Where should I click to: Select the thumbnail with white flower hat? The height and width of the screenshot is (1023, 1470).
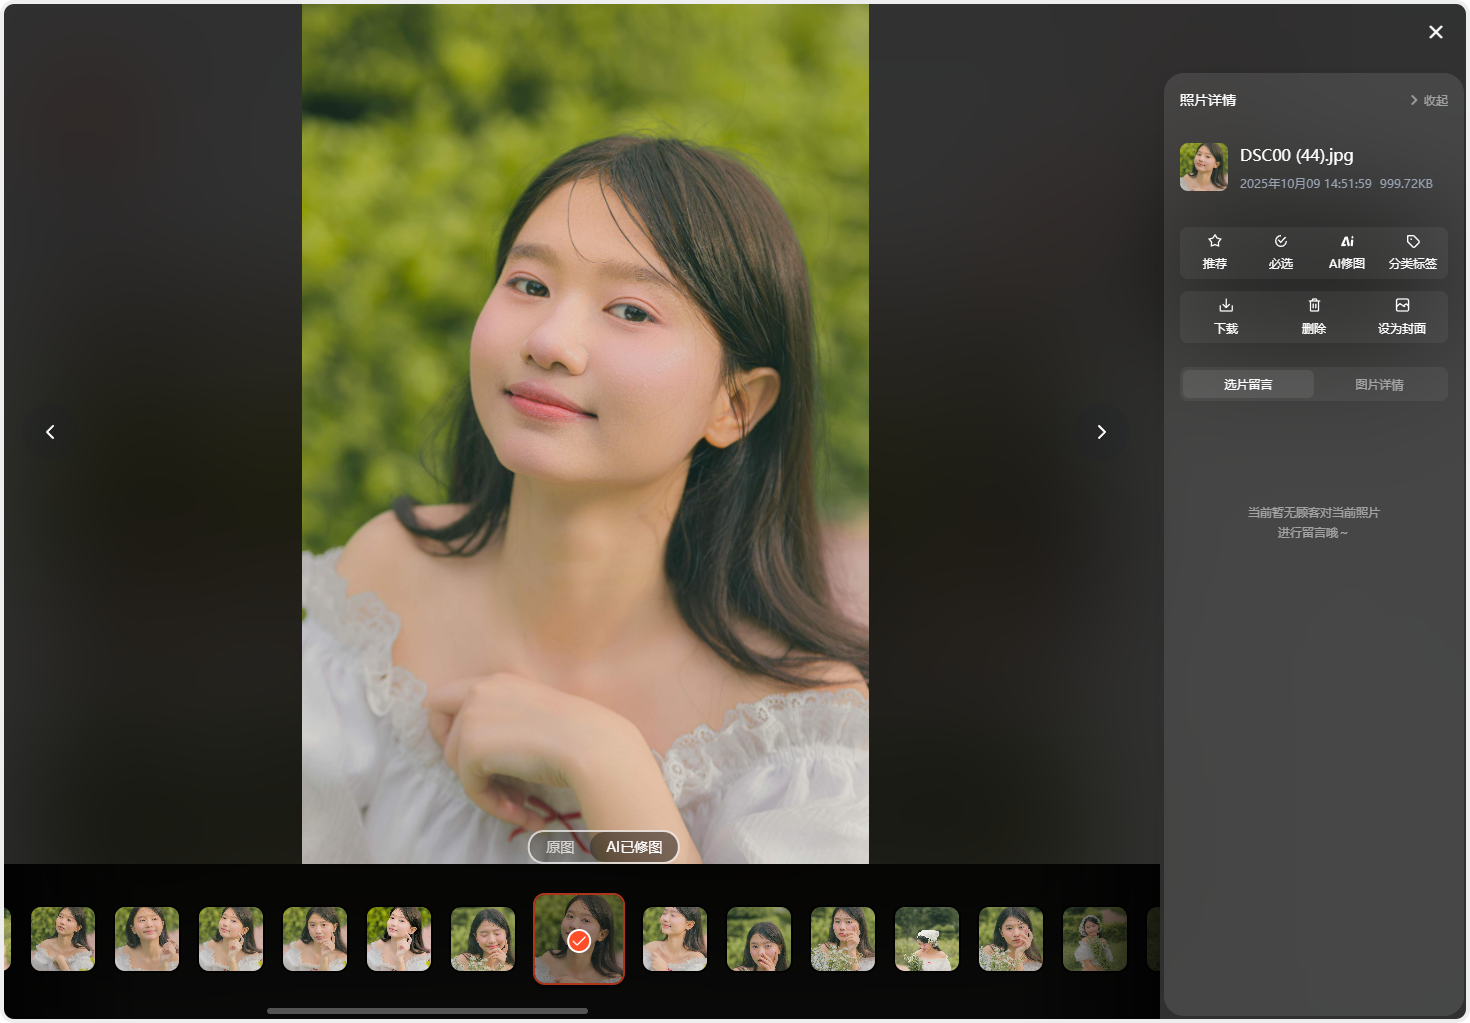[x=927, y=939]
